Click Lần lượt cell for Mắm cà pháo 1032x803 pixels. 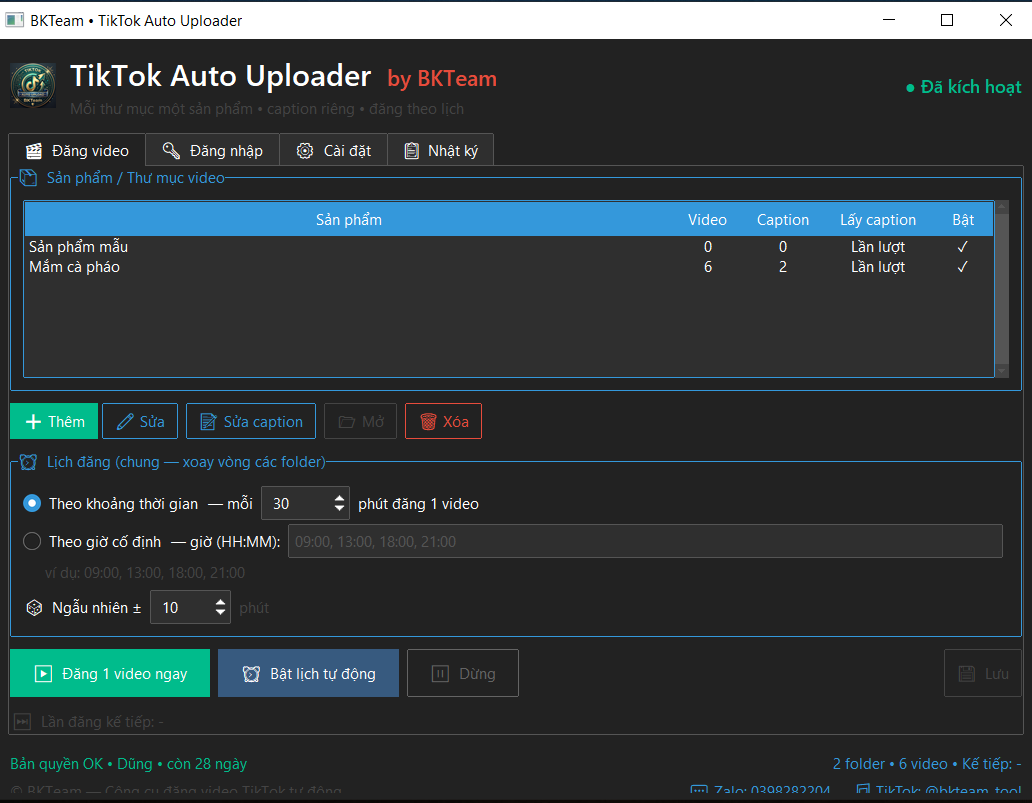click(x=878, y=267)
